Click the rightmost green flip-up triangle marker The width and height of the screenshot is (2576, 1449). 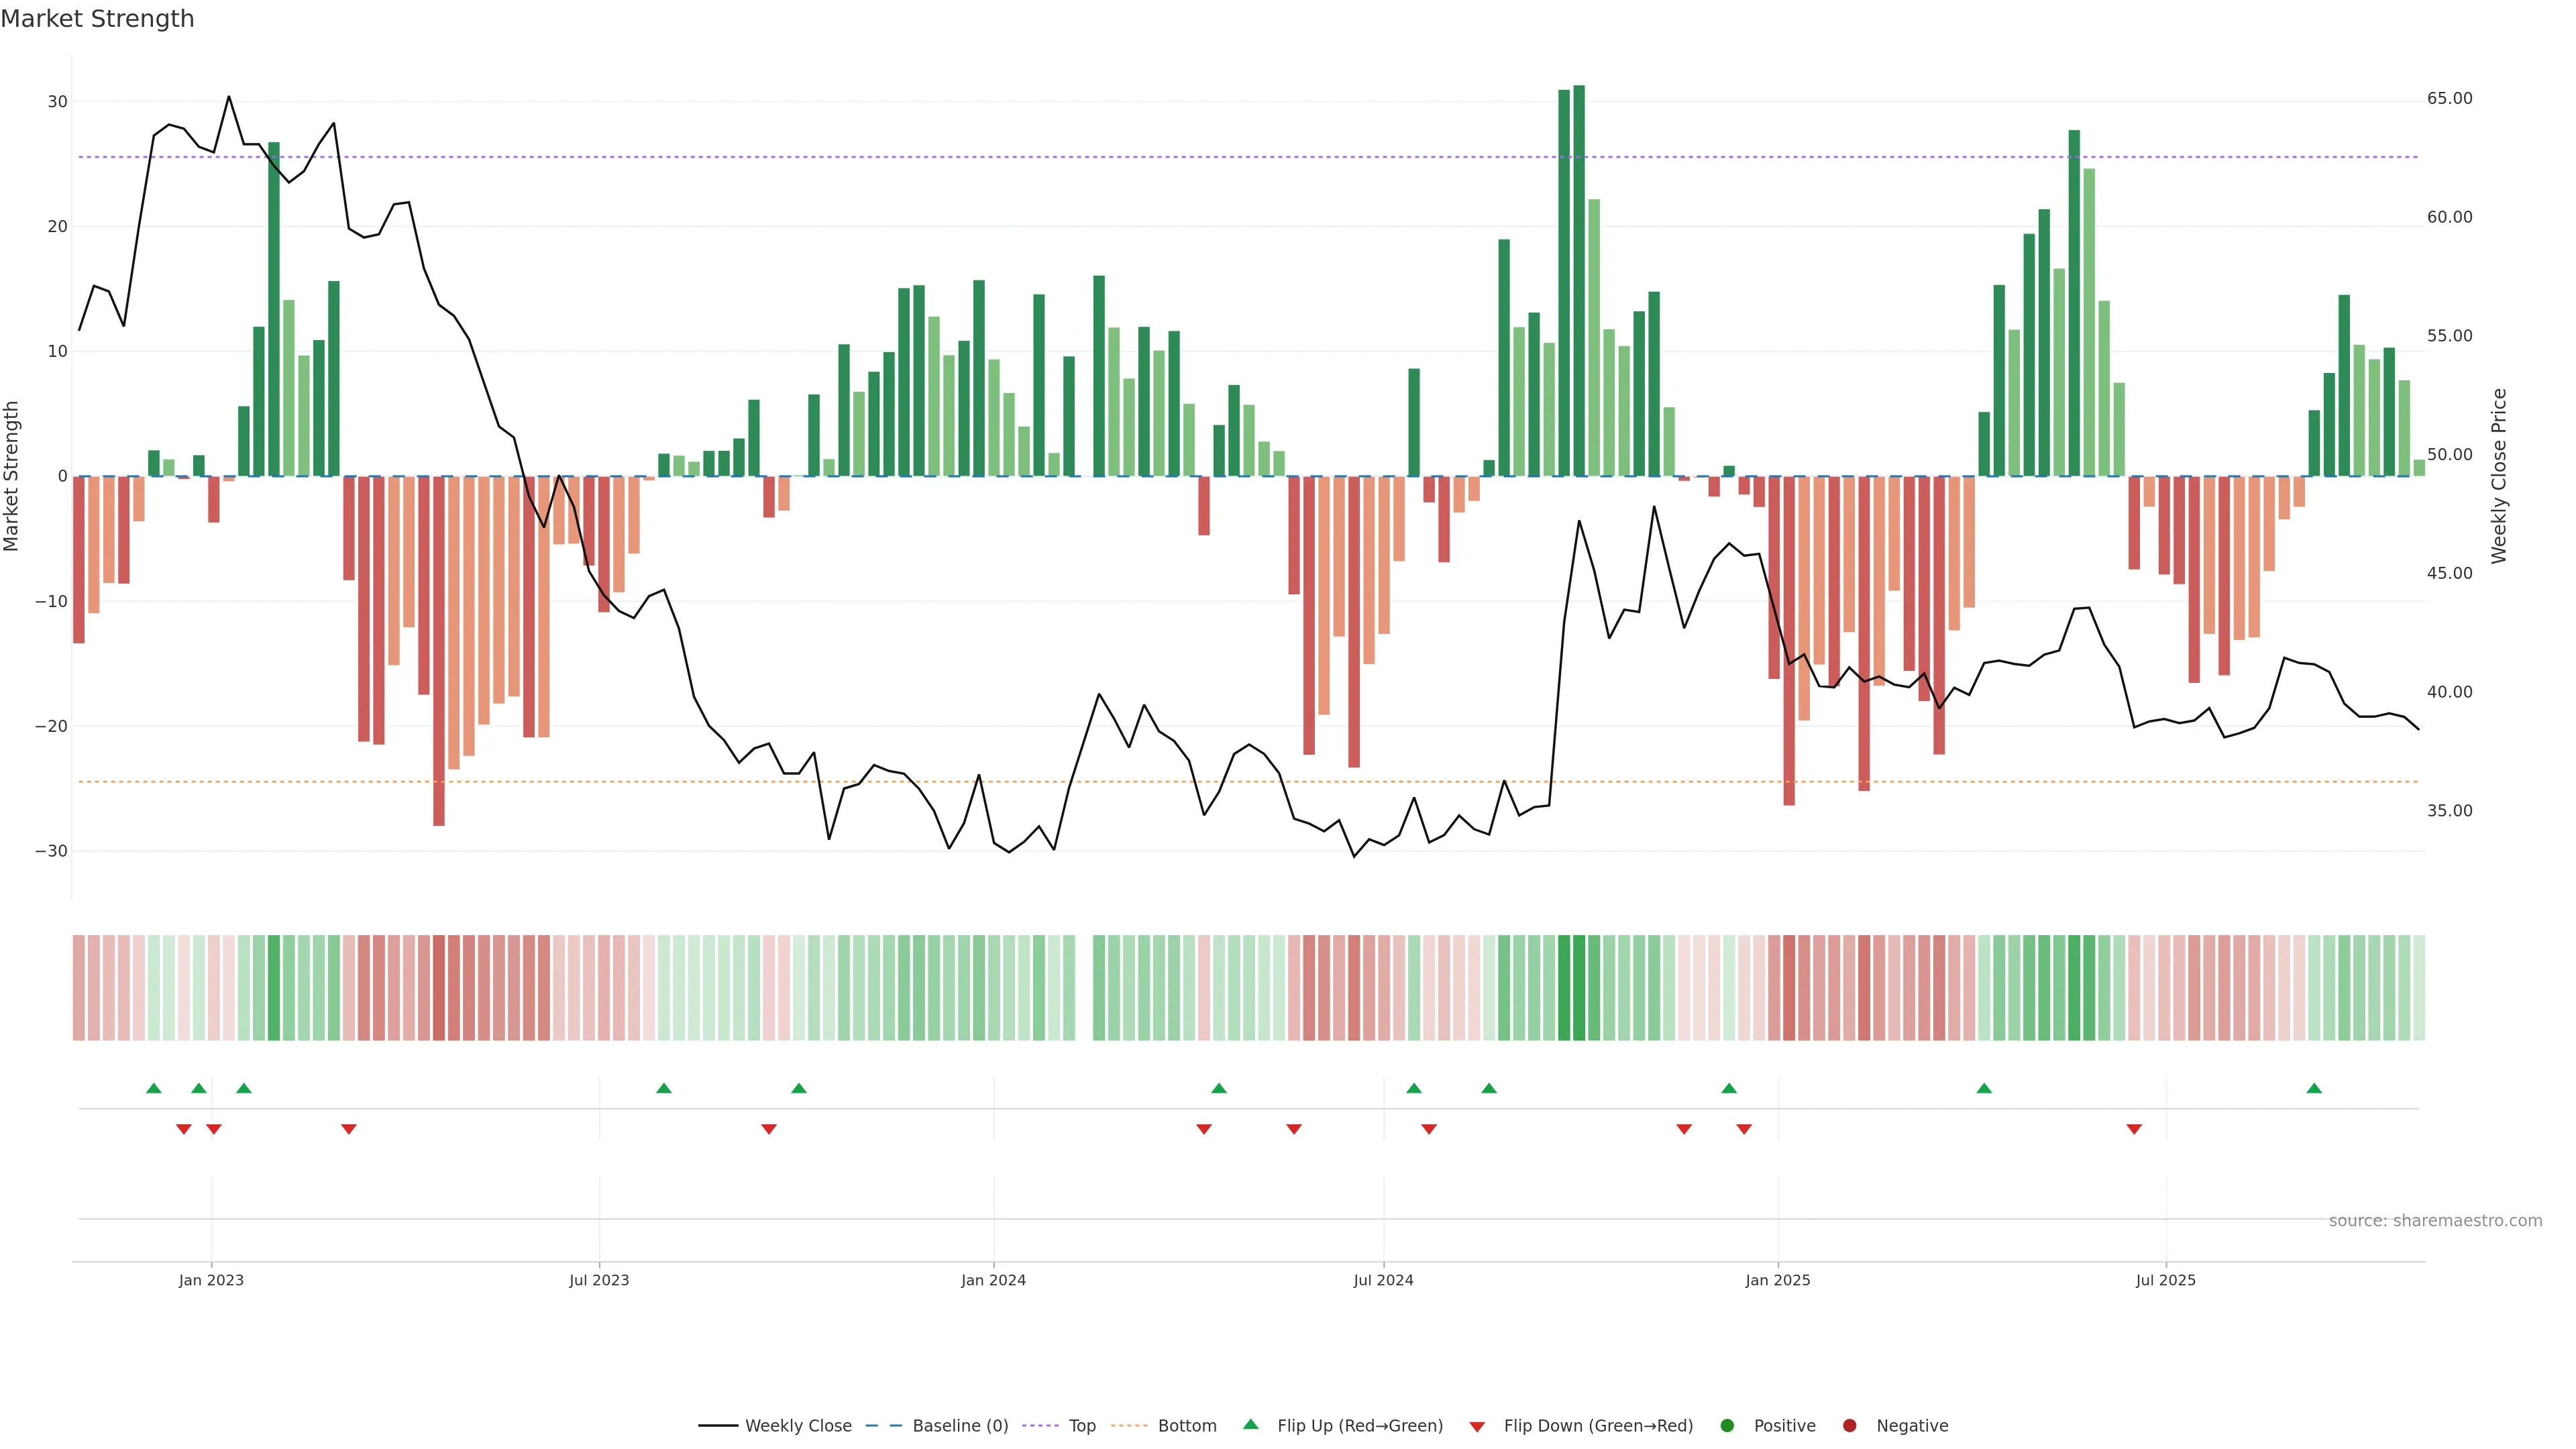[x=2314, y=1088]
